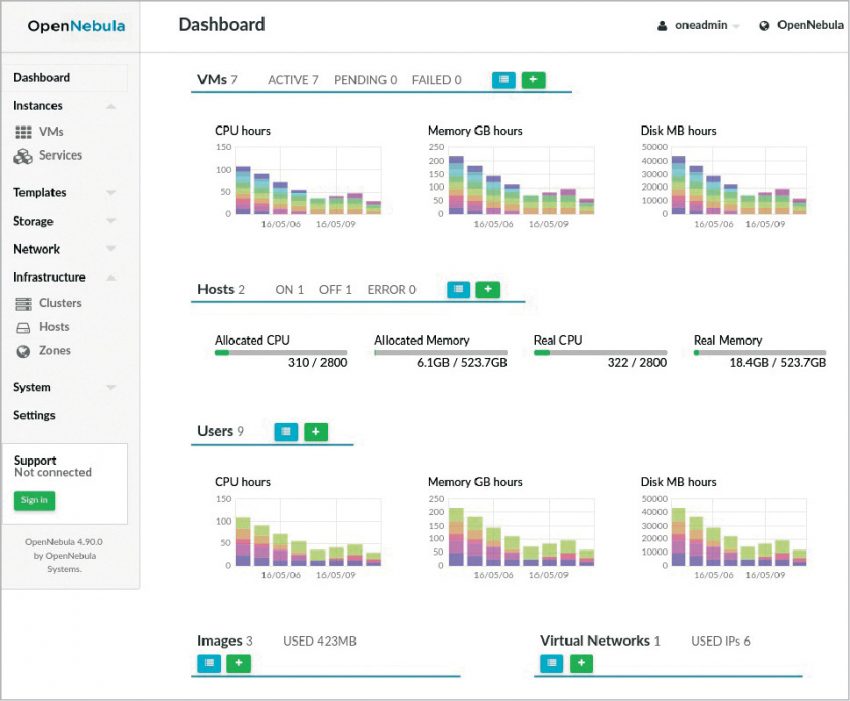Viewport: 850px width, 701px height.
Task: Open the Hosts list view icon
Action: pyautogui.click(x=458, y=289)
